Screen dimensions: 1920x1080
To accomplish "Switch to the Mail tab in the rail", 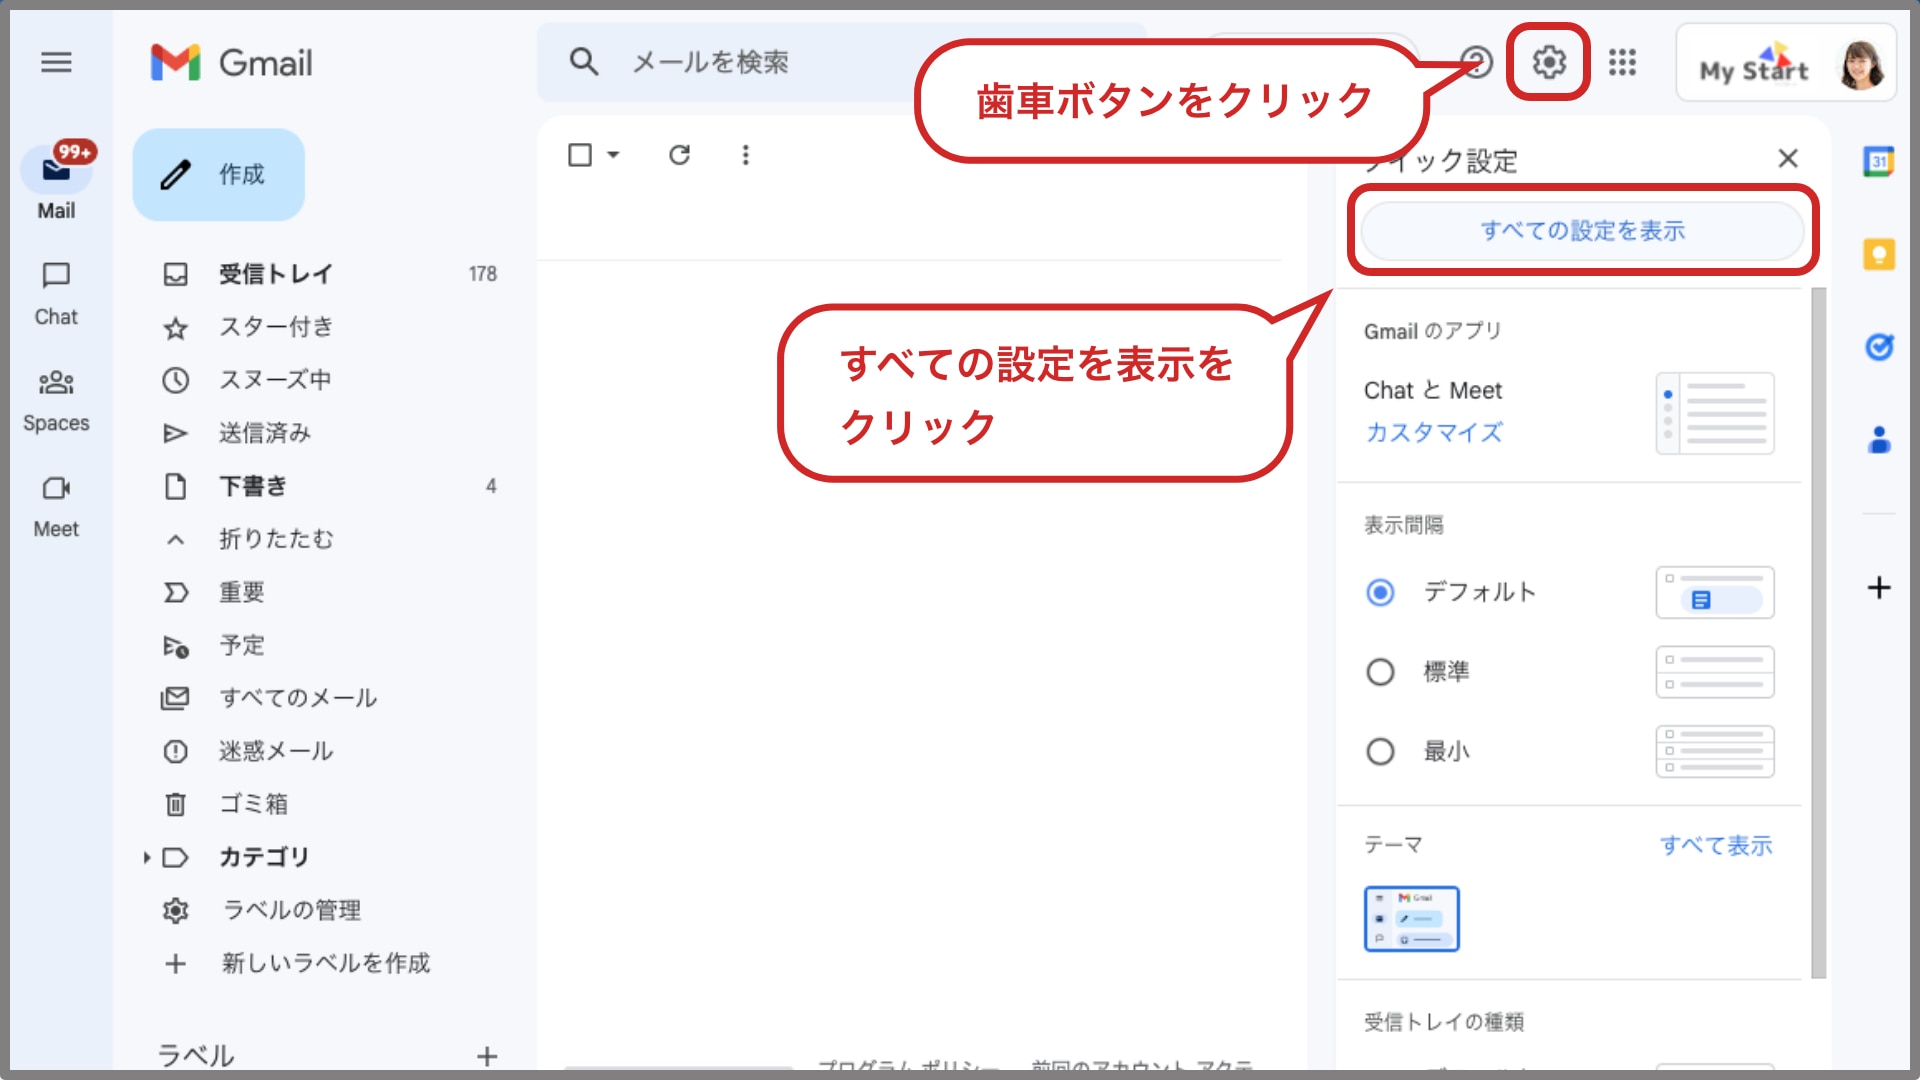I will (57, 180).
